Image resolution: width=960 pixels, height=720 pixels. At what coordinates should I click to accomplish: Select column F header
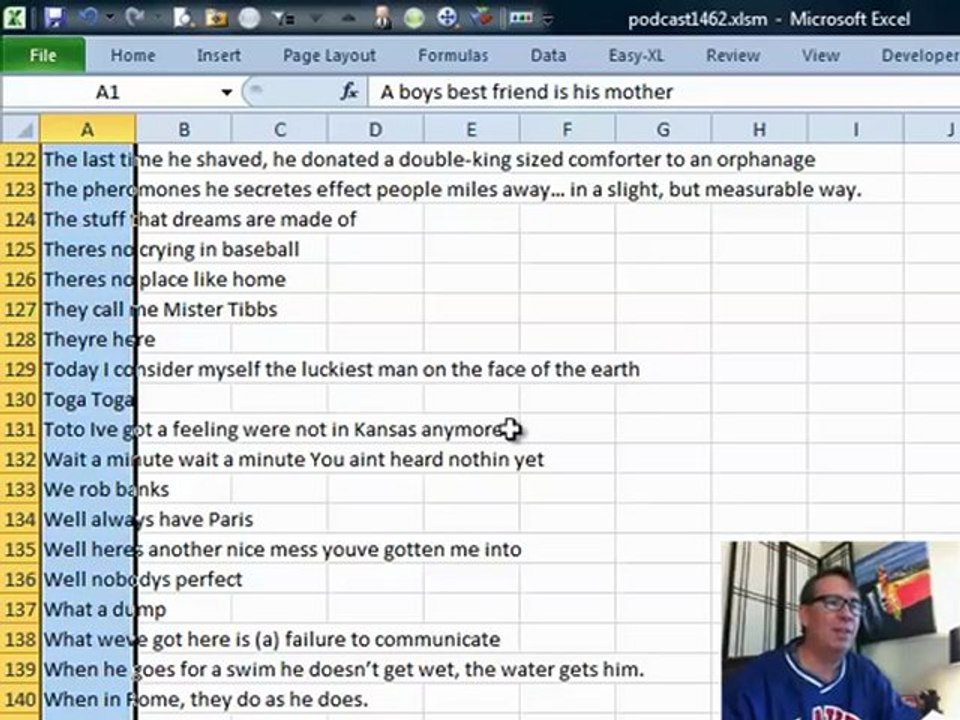(x=568, y=129)
